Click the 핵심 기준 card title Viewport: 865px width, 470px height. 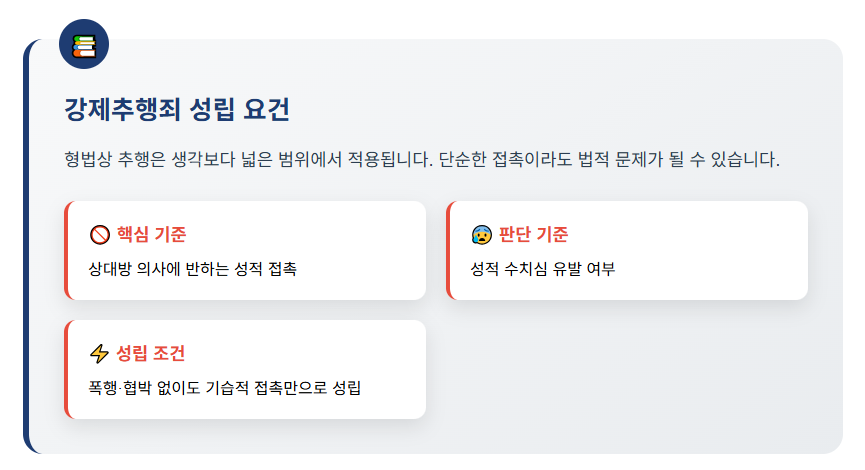click(151, 235)
